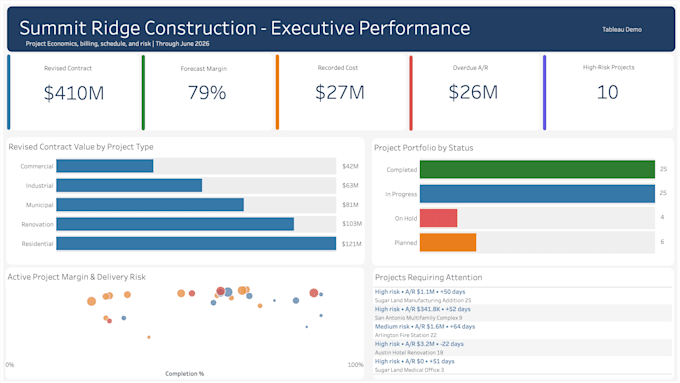Viewport: 680px width, 383px height.
Task: Click the High-Risk Projects count 10
Action: 608,92
